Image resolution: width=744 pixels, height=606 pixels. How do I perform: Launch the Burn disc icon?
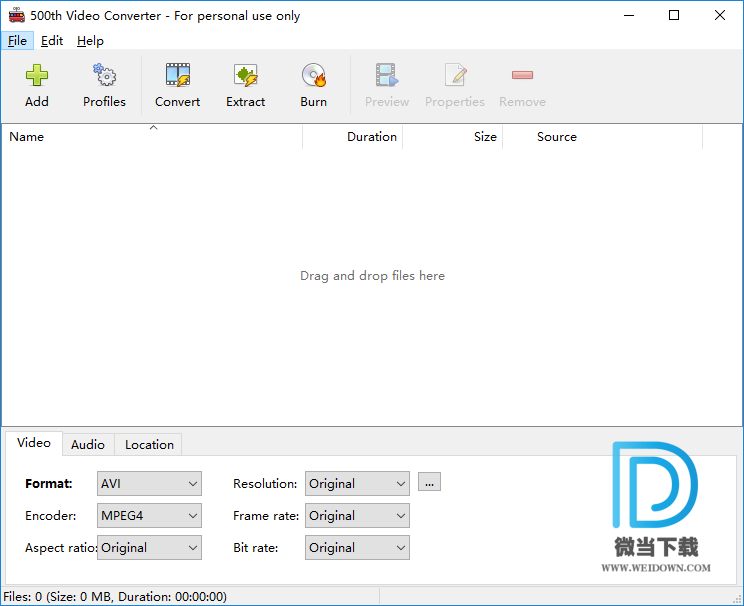pyautogui.click(x=314, y=75)
